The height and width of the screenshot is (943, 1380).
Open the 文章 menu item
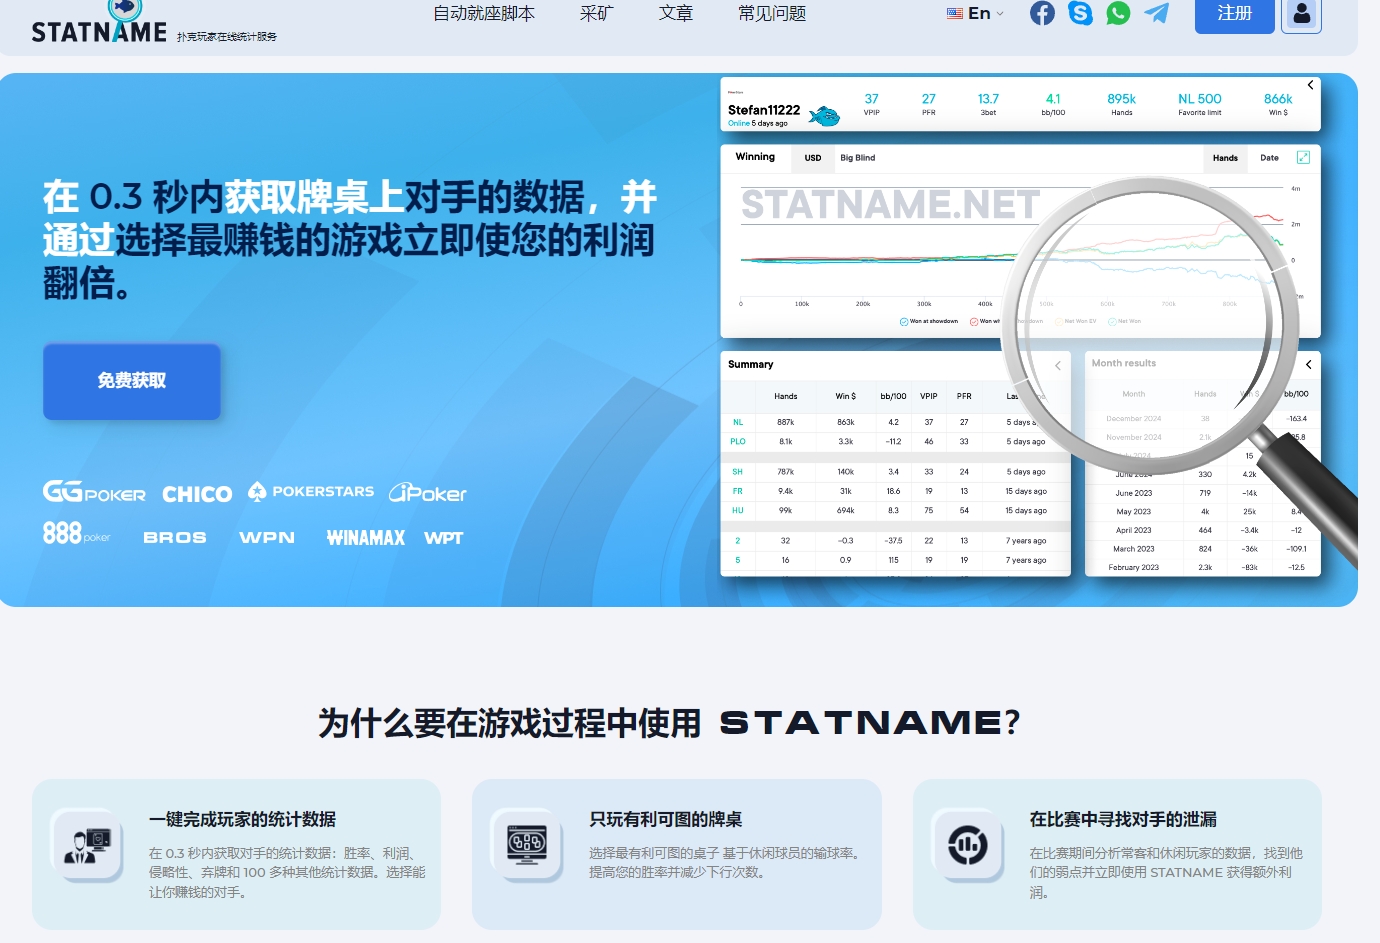click(676, 14)
